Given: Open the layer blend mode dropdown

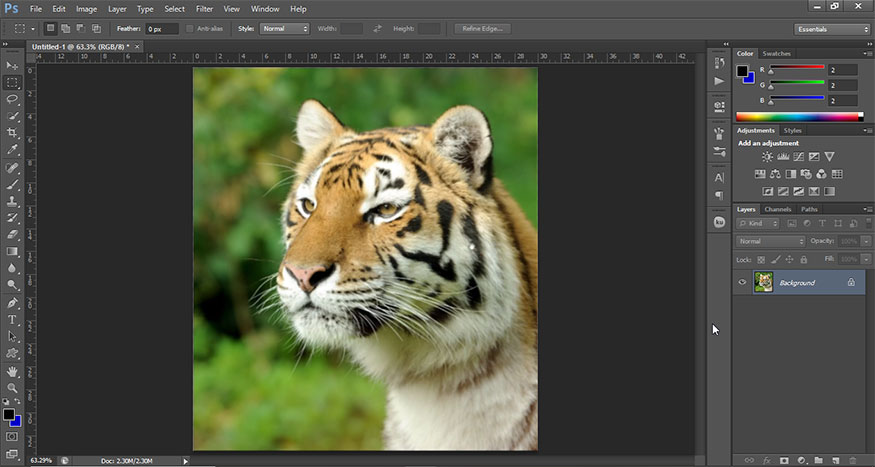Looking at the screenshot, I should (771, 242).
